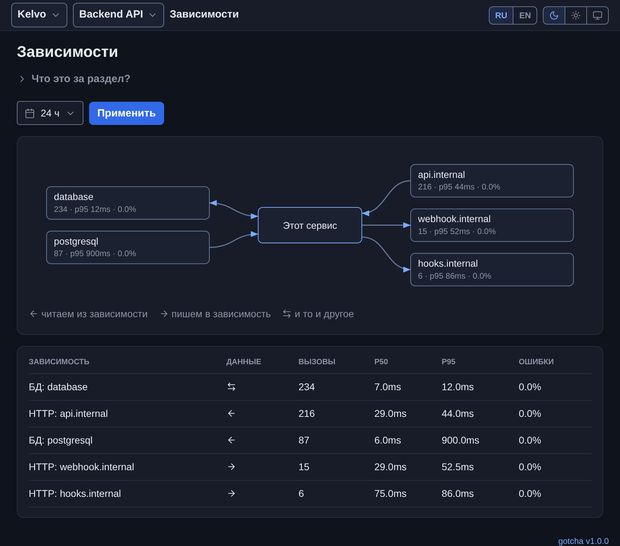The height and width of the screenshot is (546, 620).
Task: Click the left arrow icon in postgresql row
Action: coord(231,440)
